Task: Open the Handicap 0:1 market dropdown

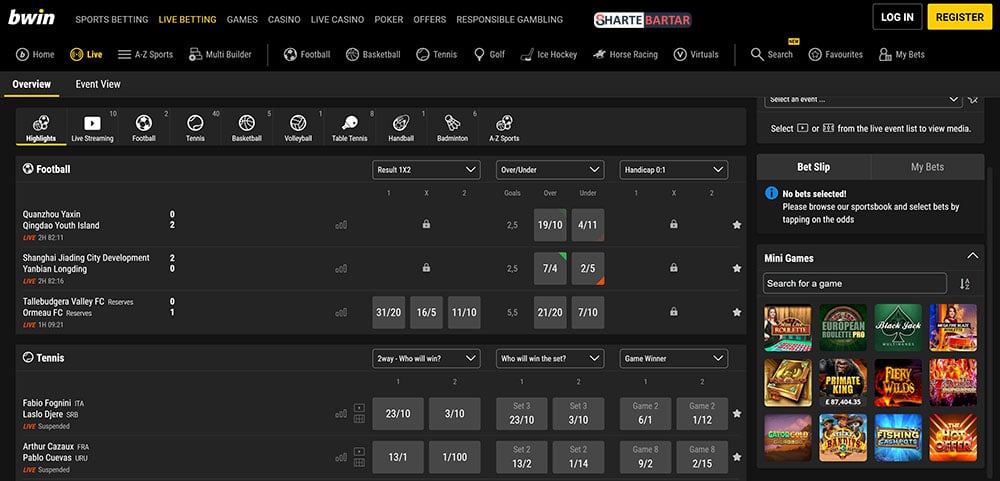Action: pos(673,170)
